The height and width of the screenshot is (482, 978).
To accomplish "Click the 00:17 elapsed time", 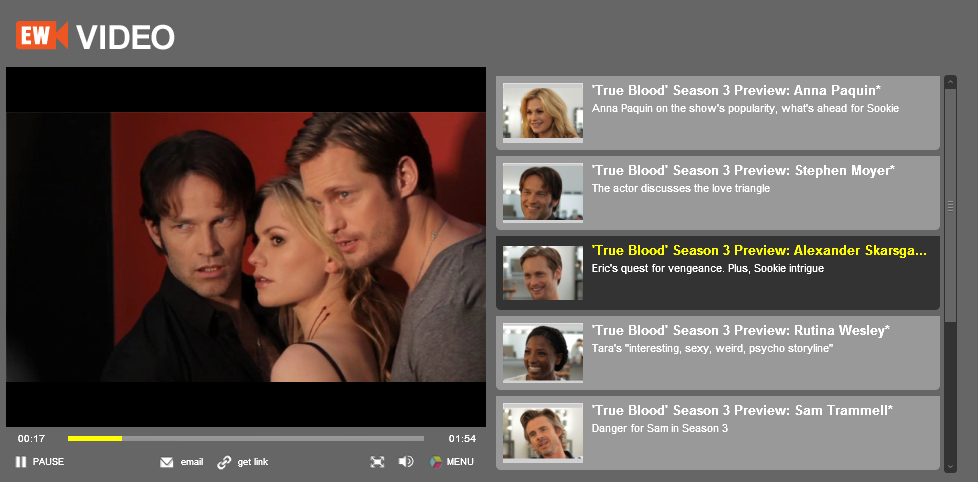I will tap(31, 439).
